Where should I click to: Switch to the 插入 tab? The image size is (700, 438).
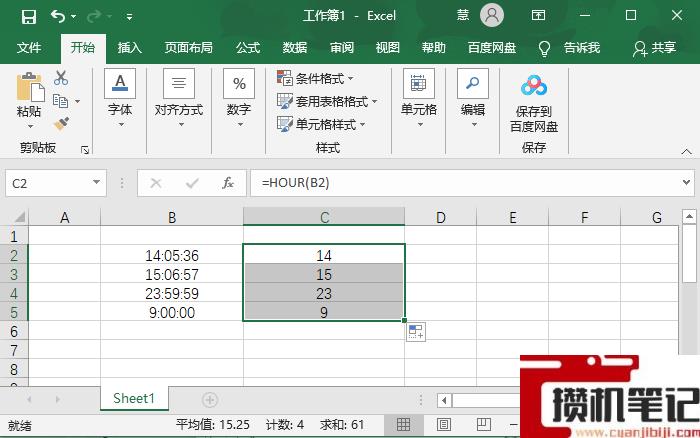129,48
